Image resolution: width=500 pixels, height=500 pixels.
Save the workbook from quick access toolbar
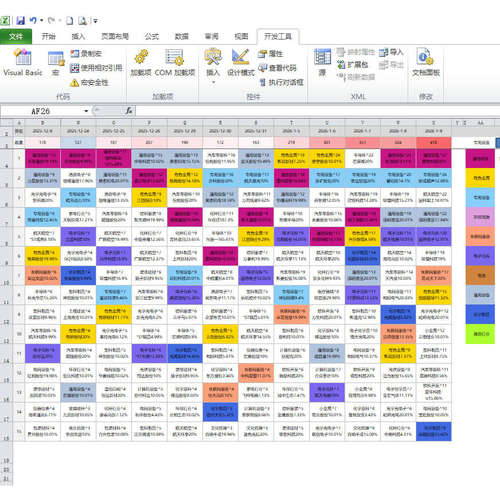[21, 21]
